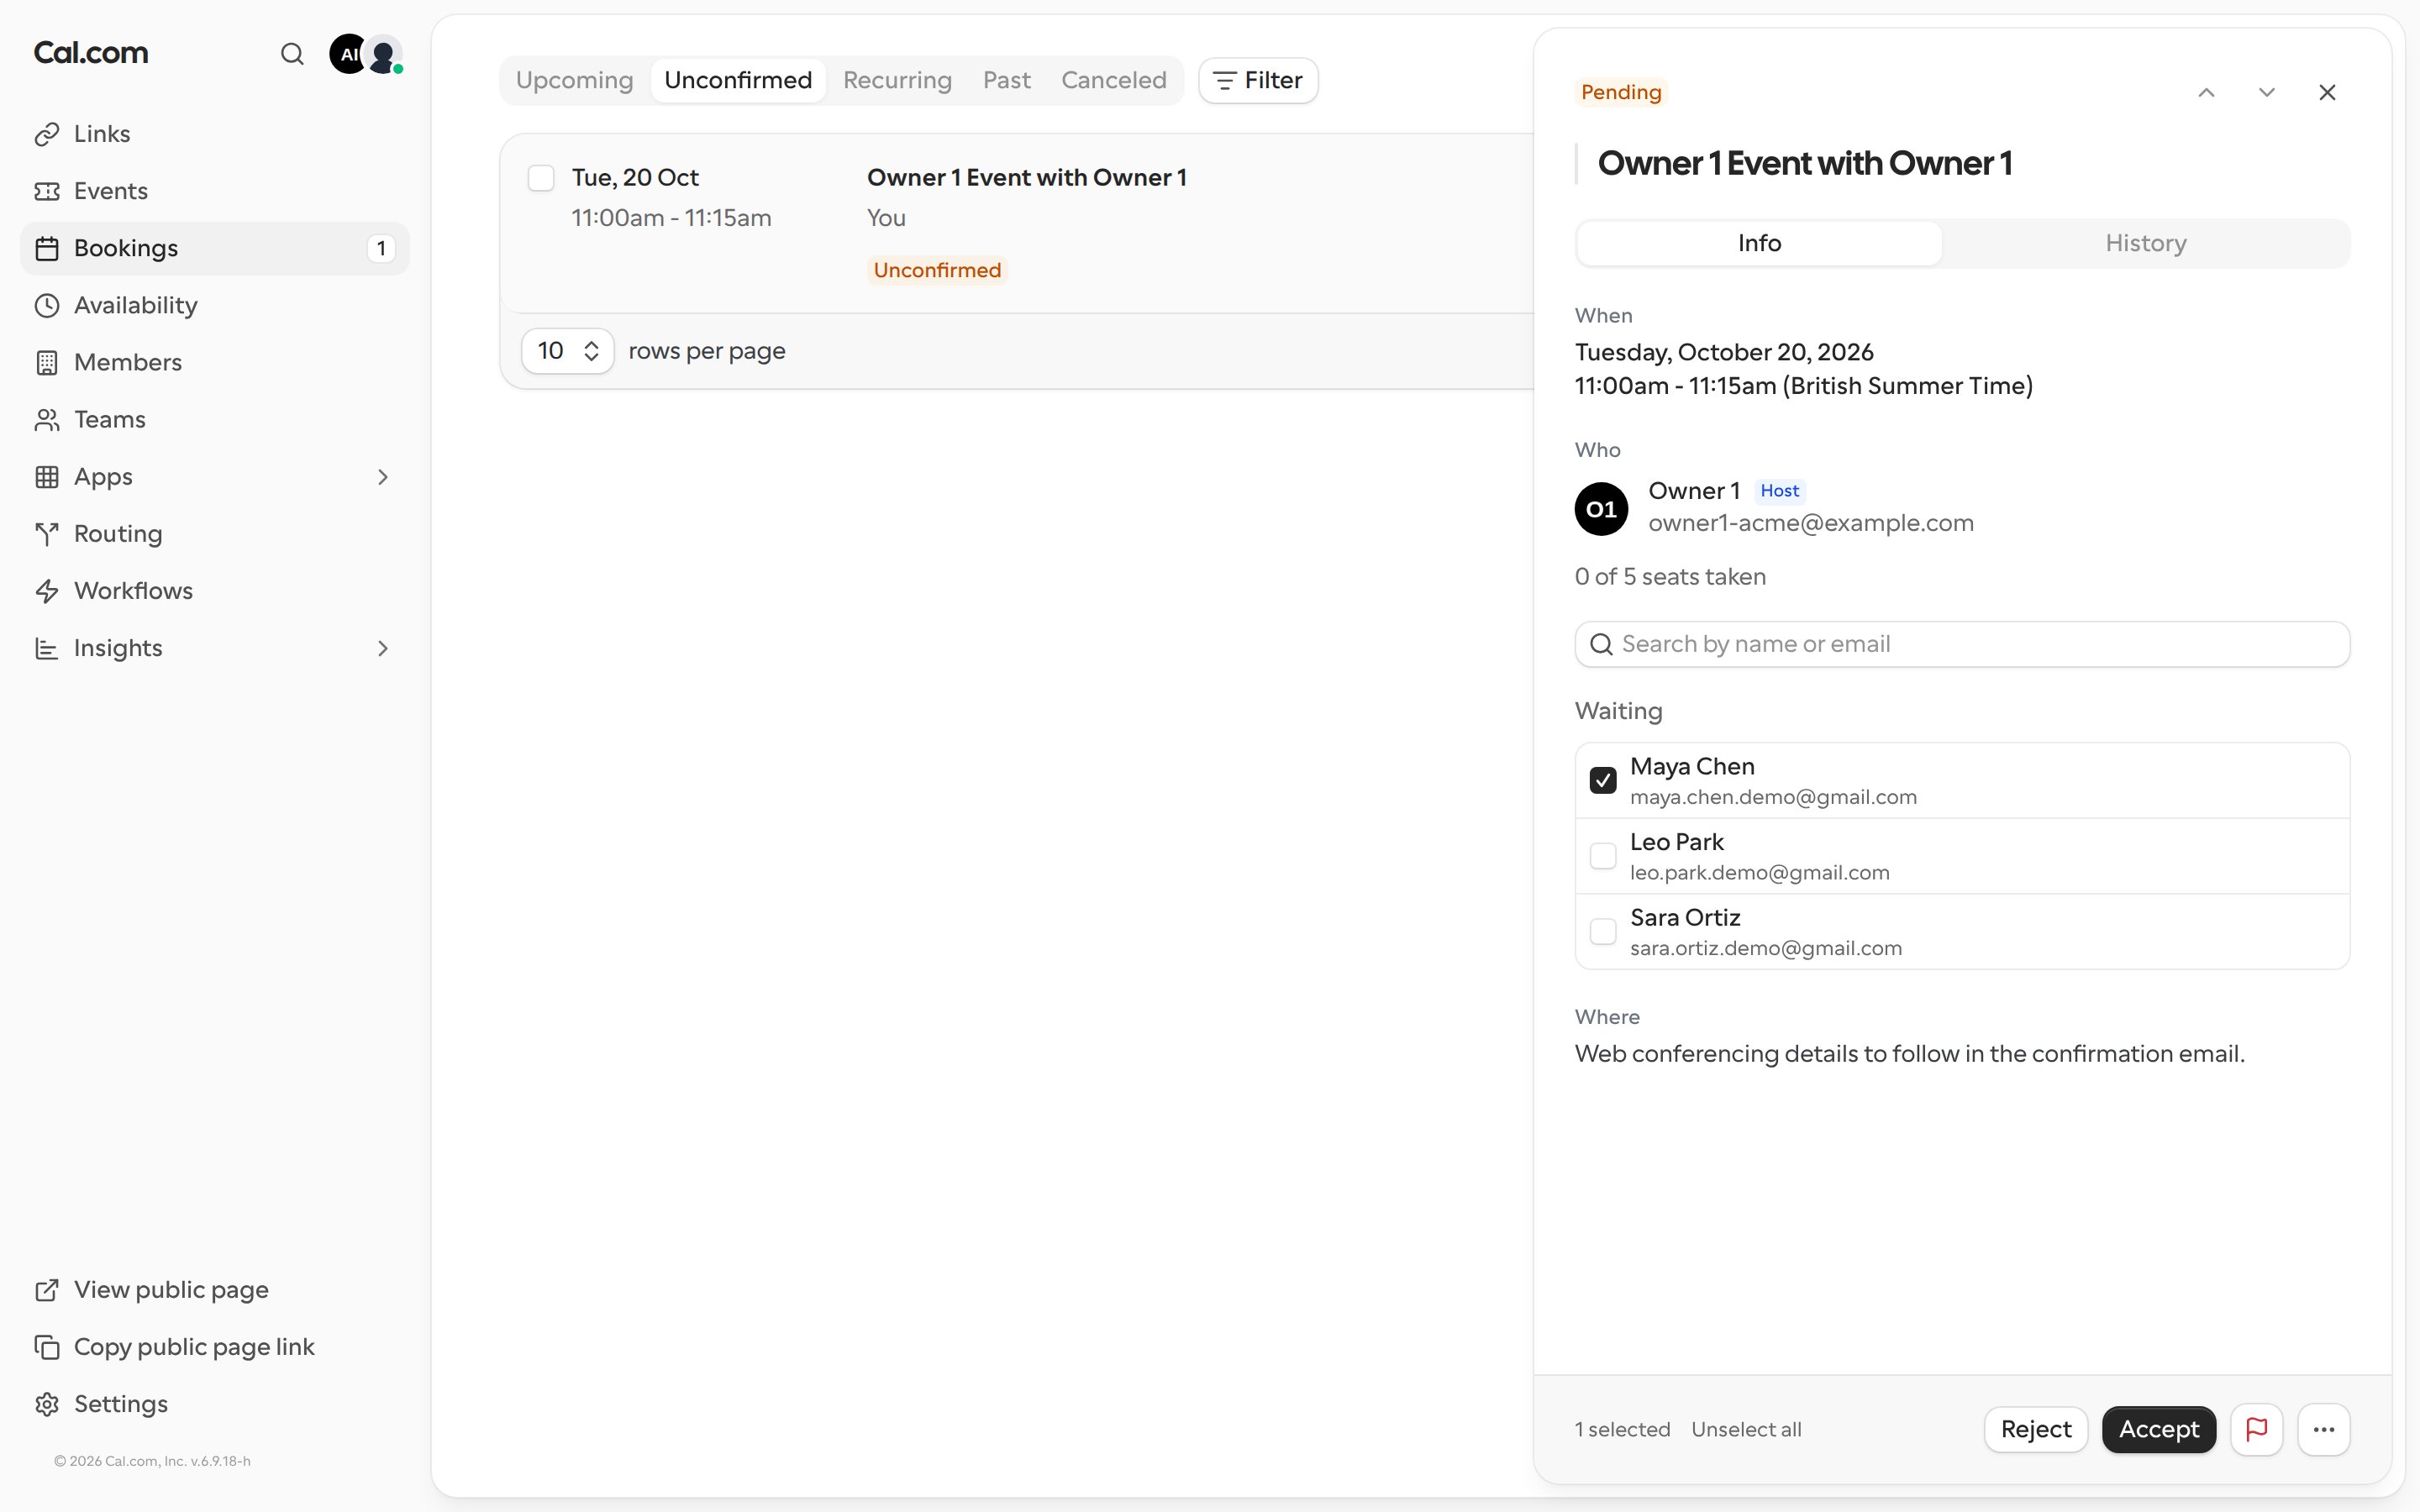Reject the selected attendee
2420x1512 pixels.
(2035, 1429)
